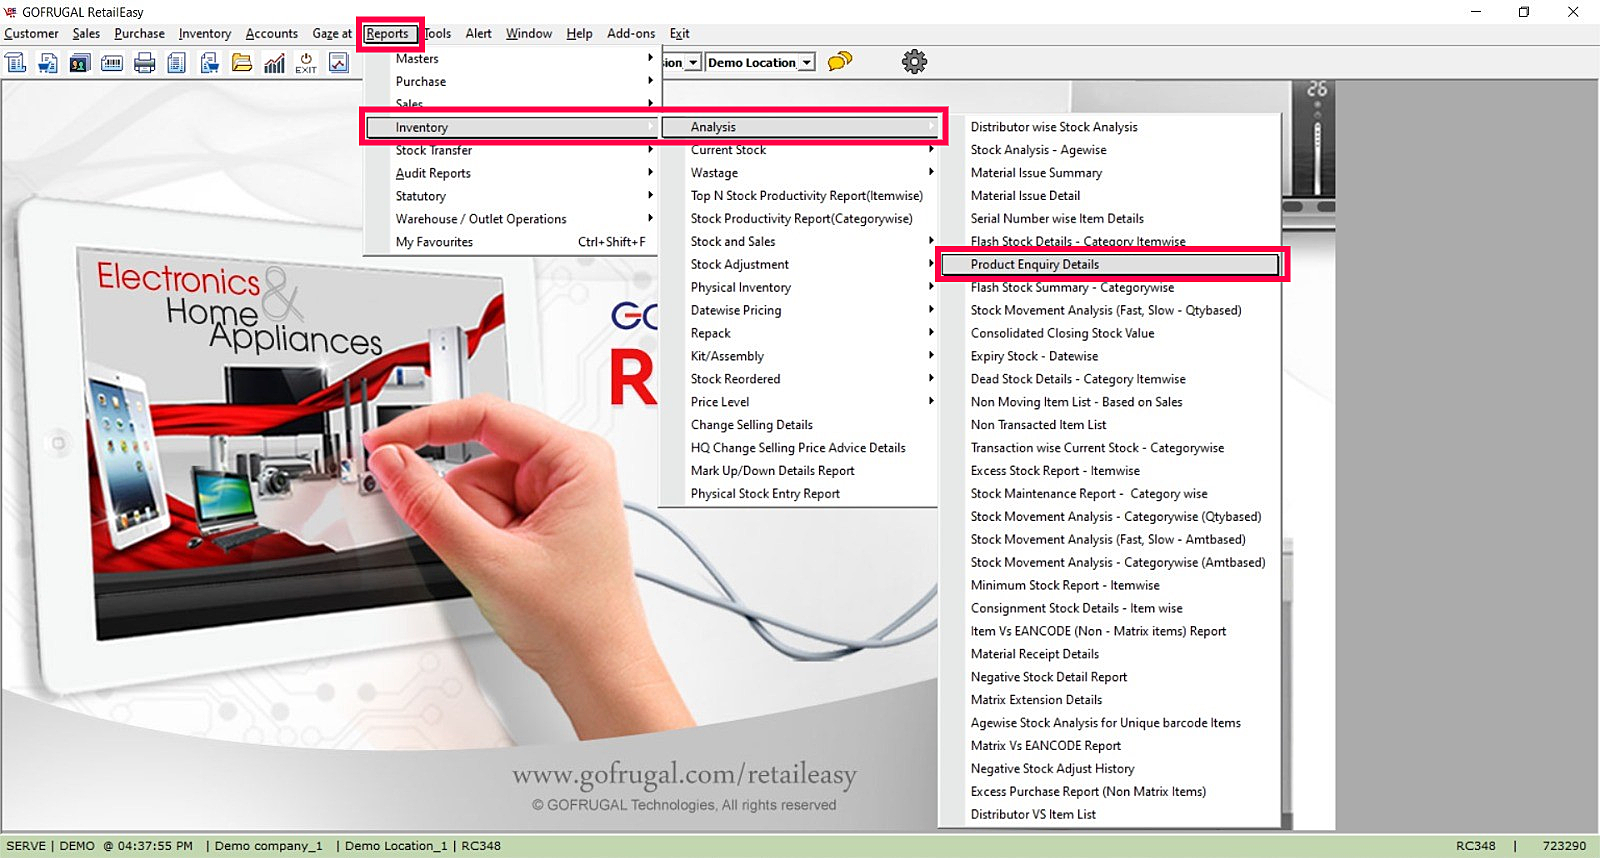Select Inventory in the Reports menu
Image resolution: width=1600 pixels, height=858 pixels.
(x=511, y=127)
